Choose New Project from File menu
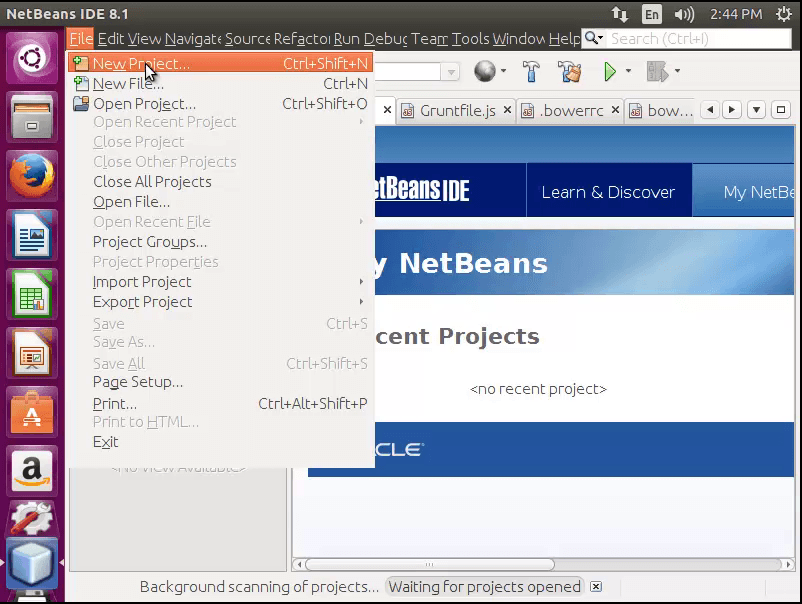 (x=220, y=63)
